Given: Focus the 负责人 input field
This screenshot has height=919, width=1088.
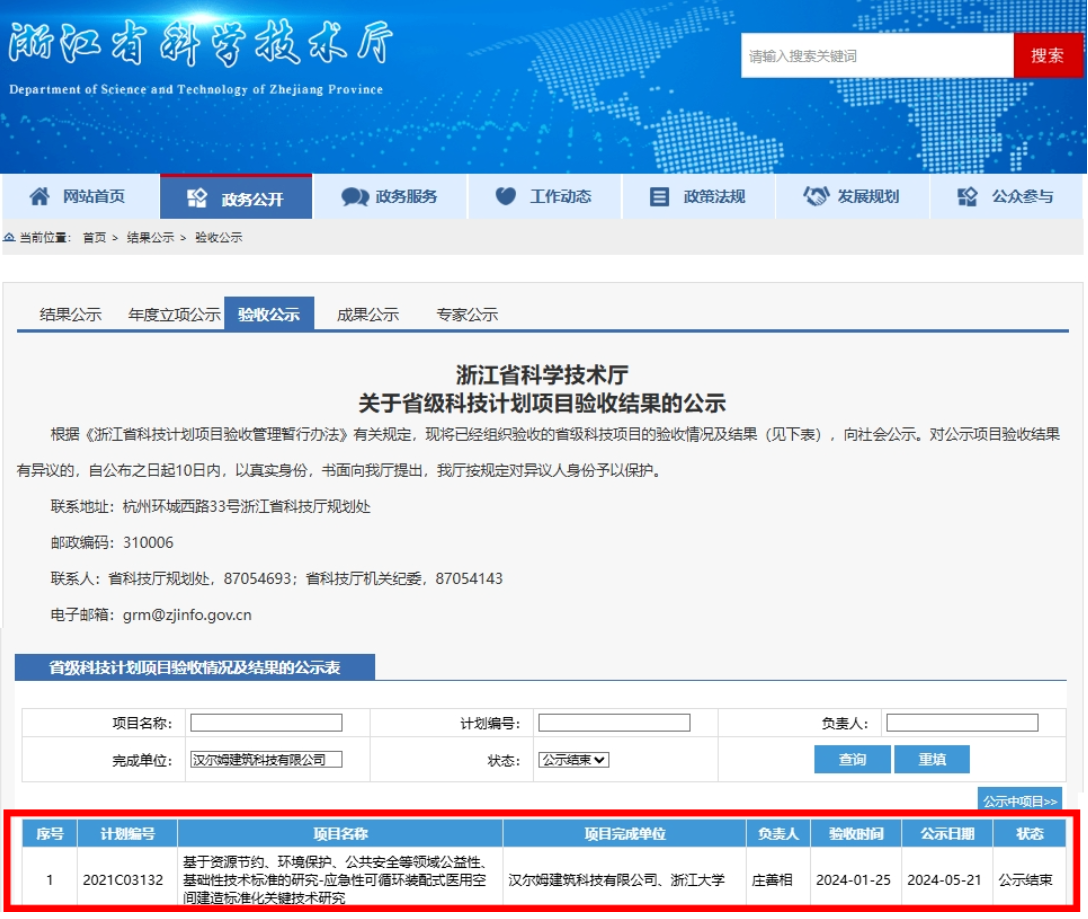Looking at the screenshot, I should 962,723.
